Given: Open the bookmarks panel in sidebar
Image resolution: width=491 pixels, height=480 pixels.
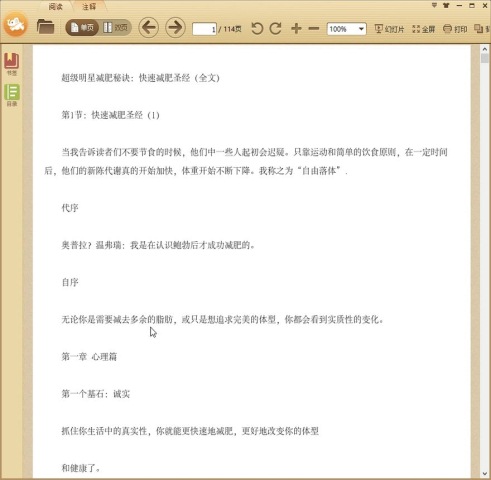Looking at the screenshot, I should point(12,64).
